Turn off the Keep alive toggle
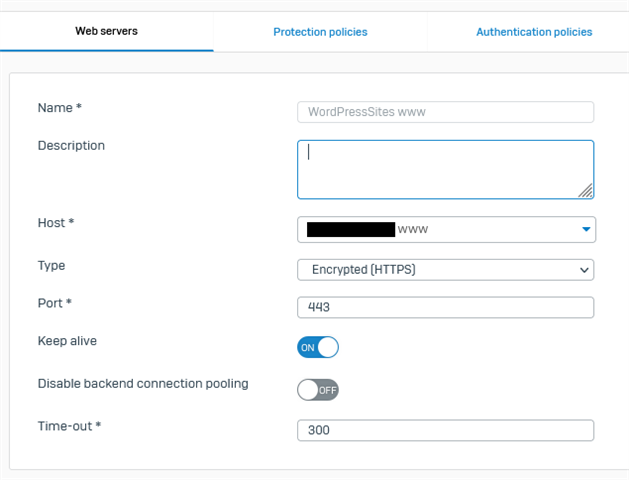The image size is (629, 480). coord(318,347)
